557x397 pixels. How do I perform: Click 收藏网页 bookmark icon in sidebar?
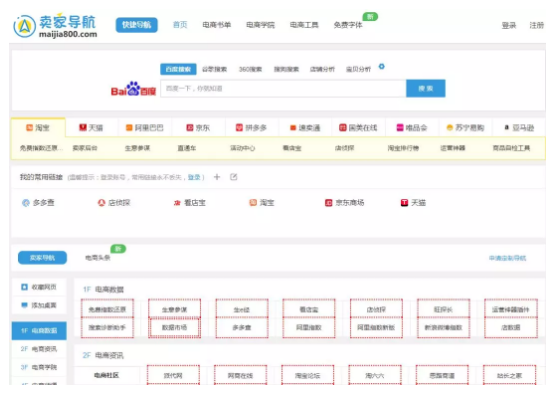[25, 287]
